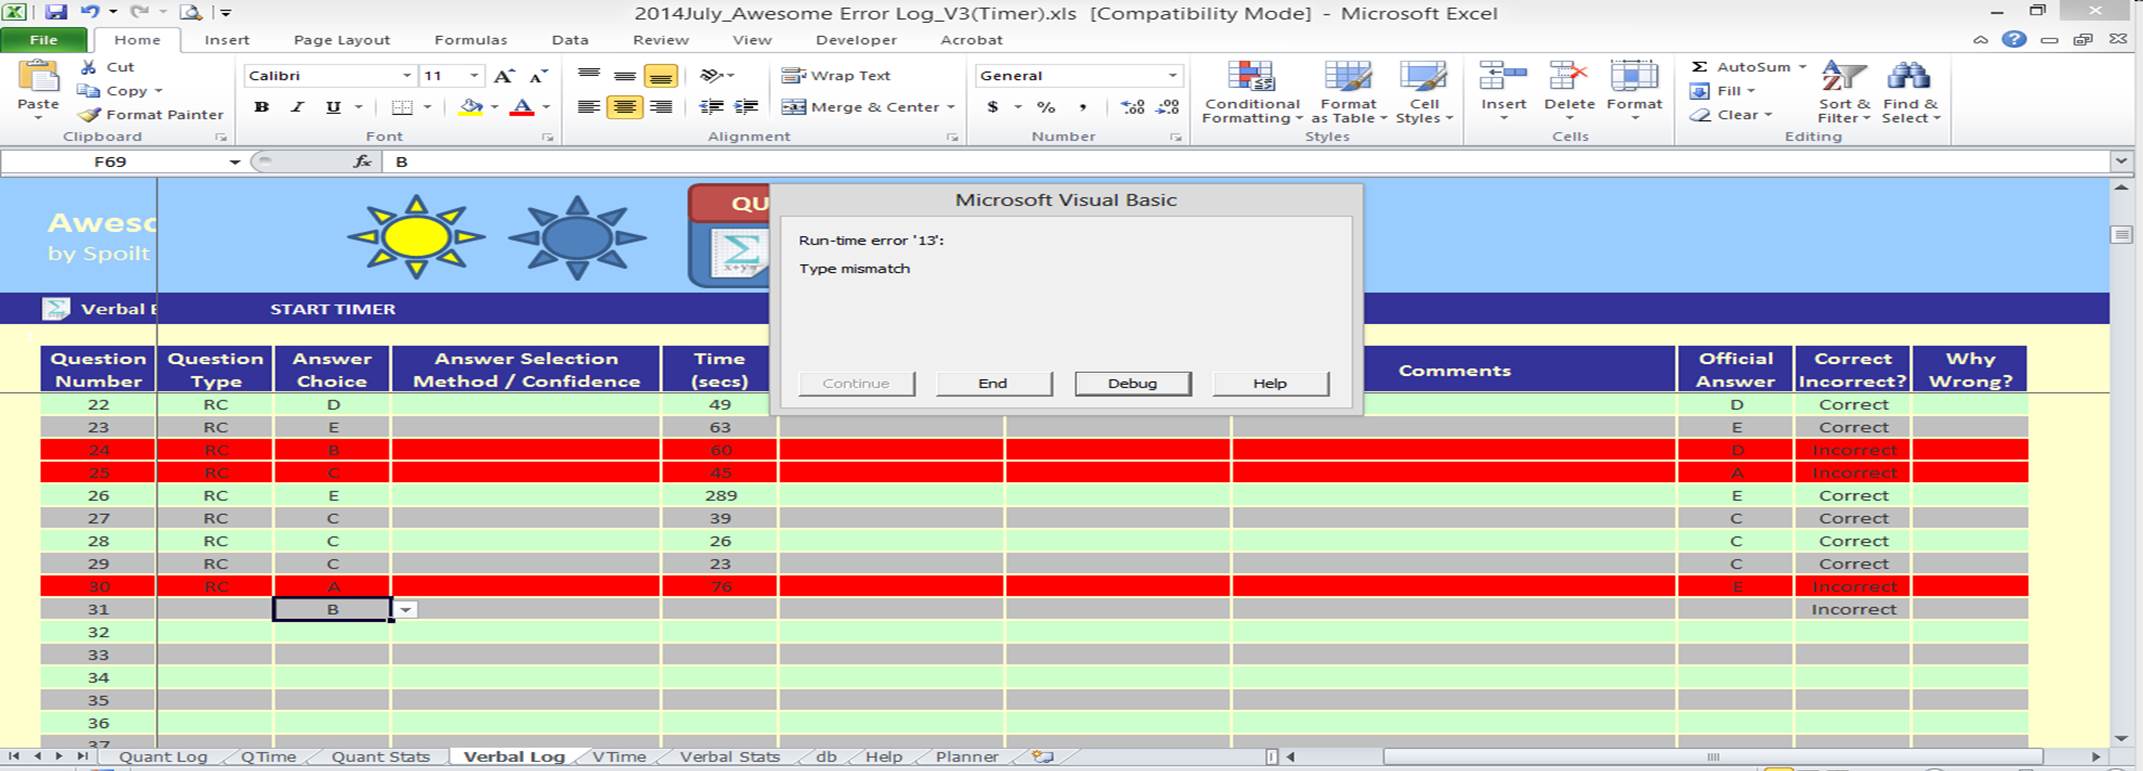Click the Paste clipboard icon
The width and height of the screenshot is (2143, 771).
pos(38,78)
